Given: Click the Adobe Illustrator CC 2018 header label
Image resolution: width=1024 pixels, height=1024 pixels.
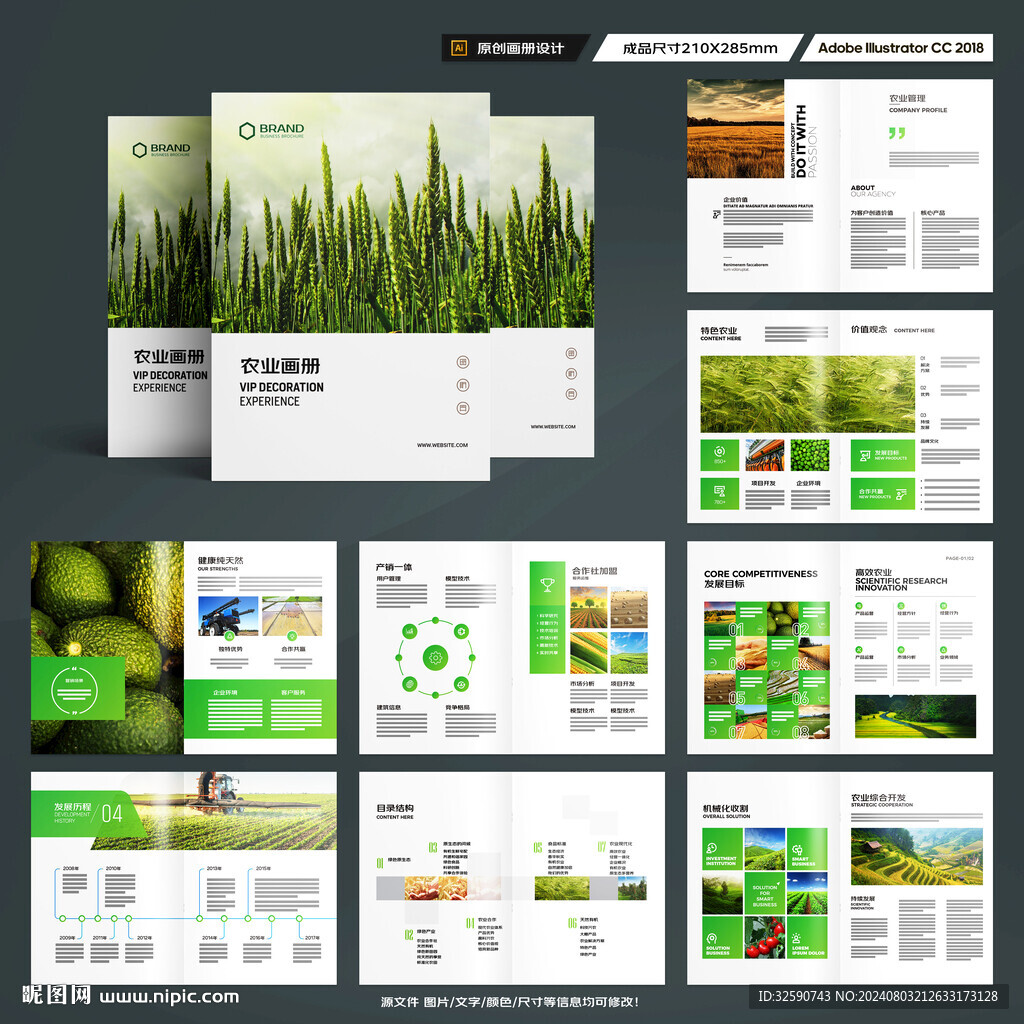Looking at the screenshot, I should pos(901,48).
